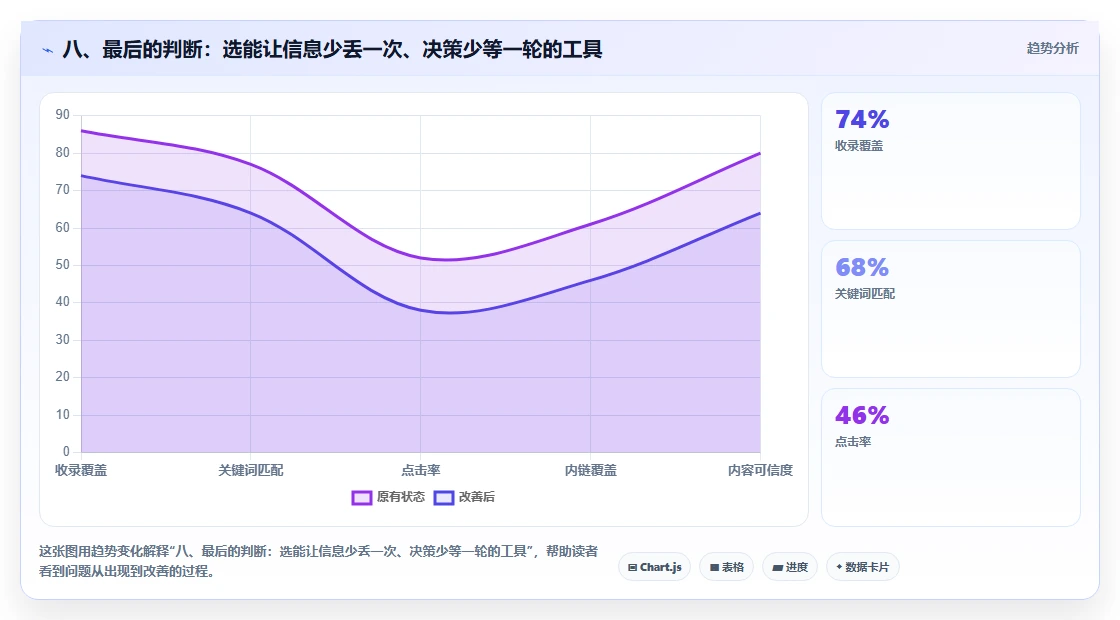This screenshot has width=1120, height=620.
Task: Click the 50 y-axis value
Action: 63,265
